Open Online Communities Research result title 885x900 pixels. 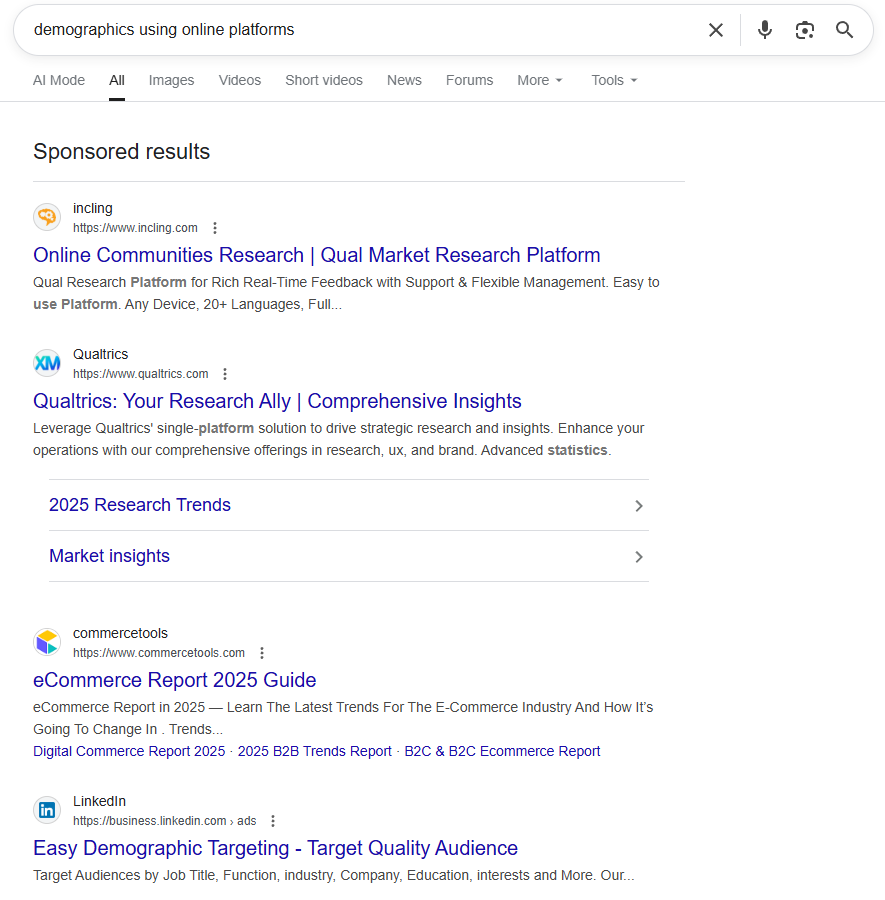coord(317,255)
